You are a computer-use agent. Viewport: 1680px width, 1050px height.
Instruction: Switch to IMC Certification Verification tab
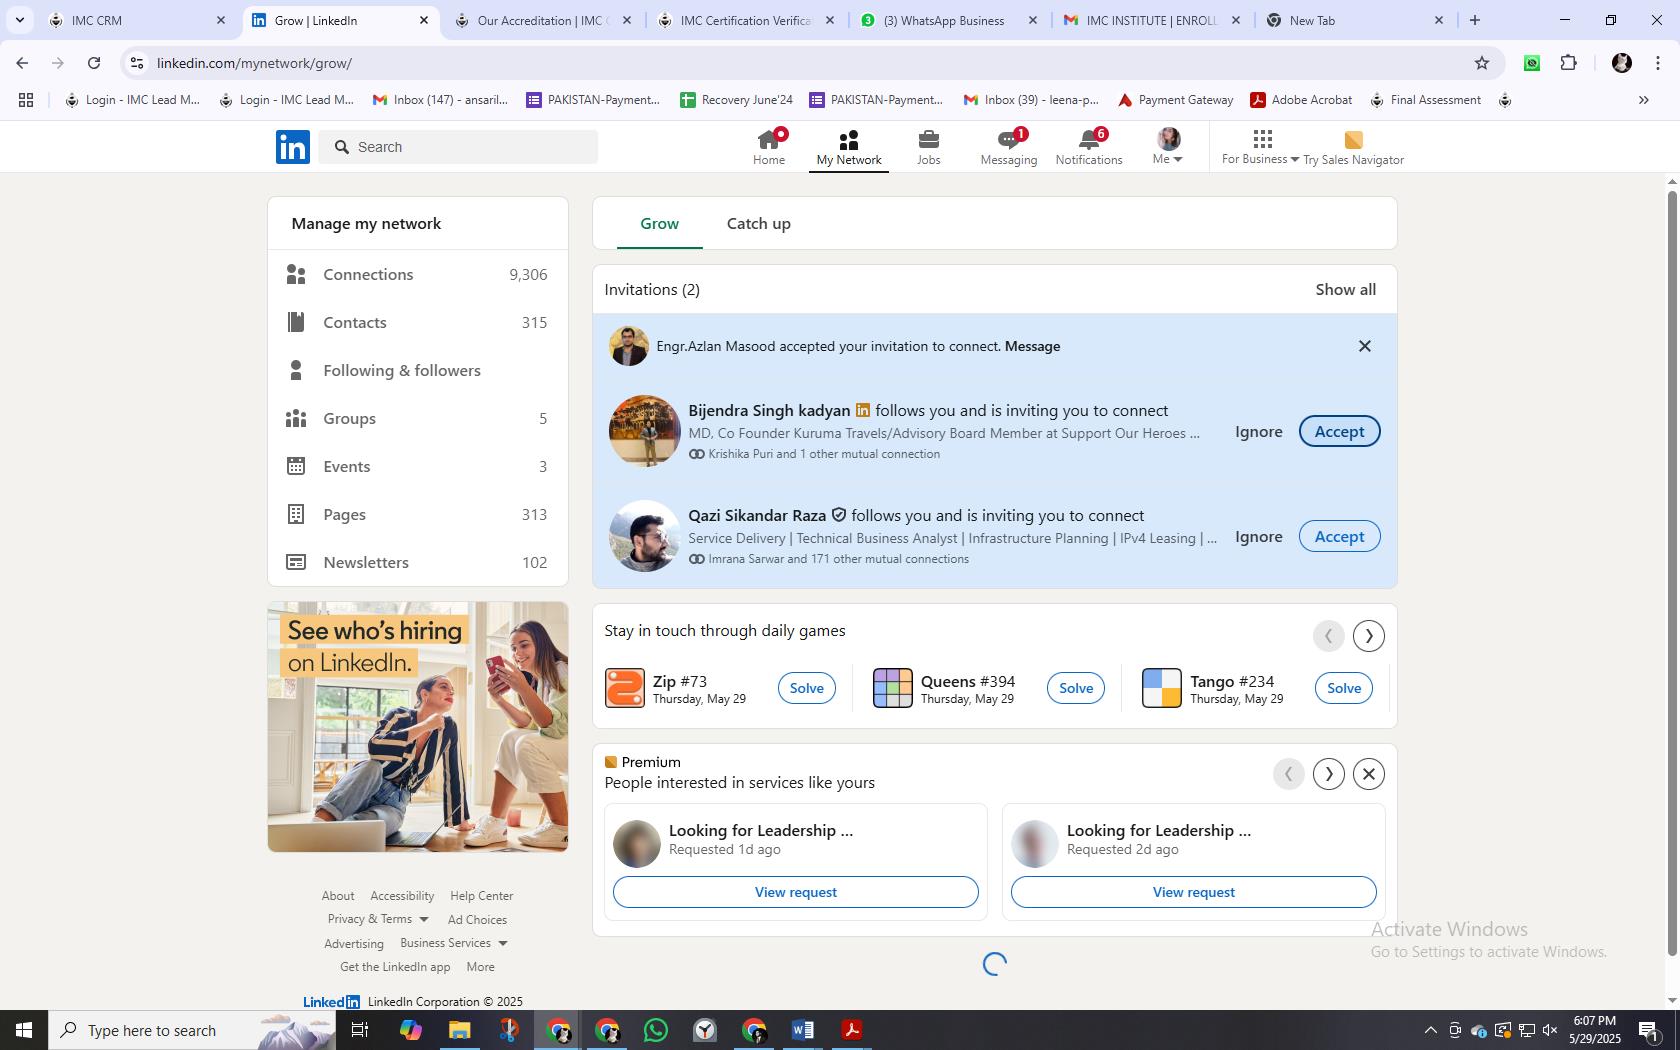745,20
